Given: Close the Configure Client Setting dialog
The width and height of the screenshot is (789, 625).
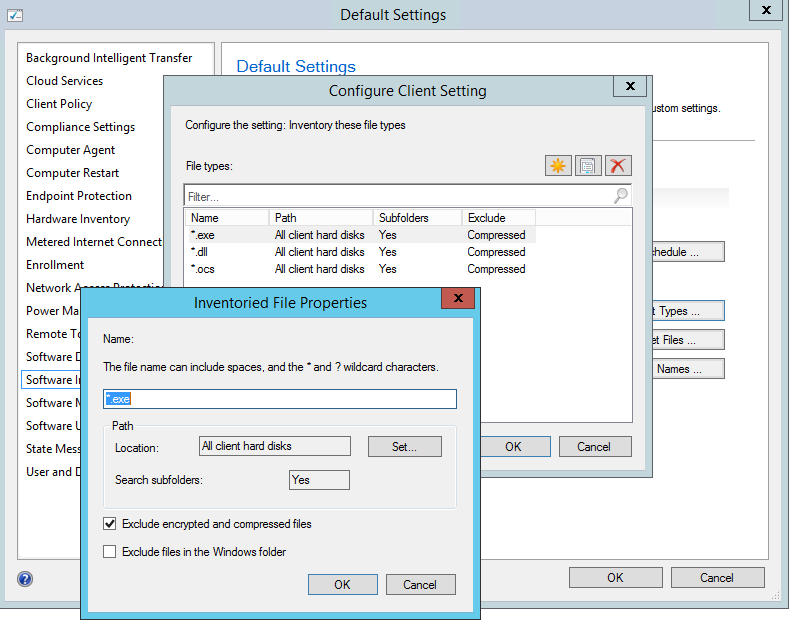Looking at the screenshot, I should (630, 86).
